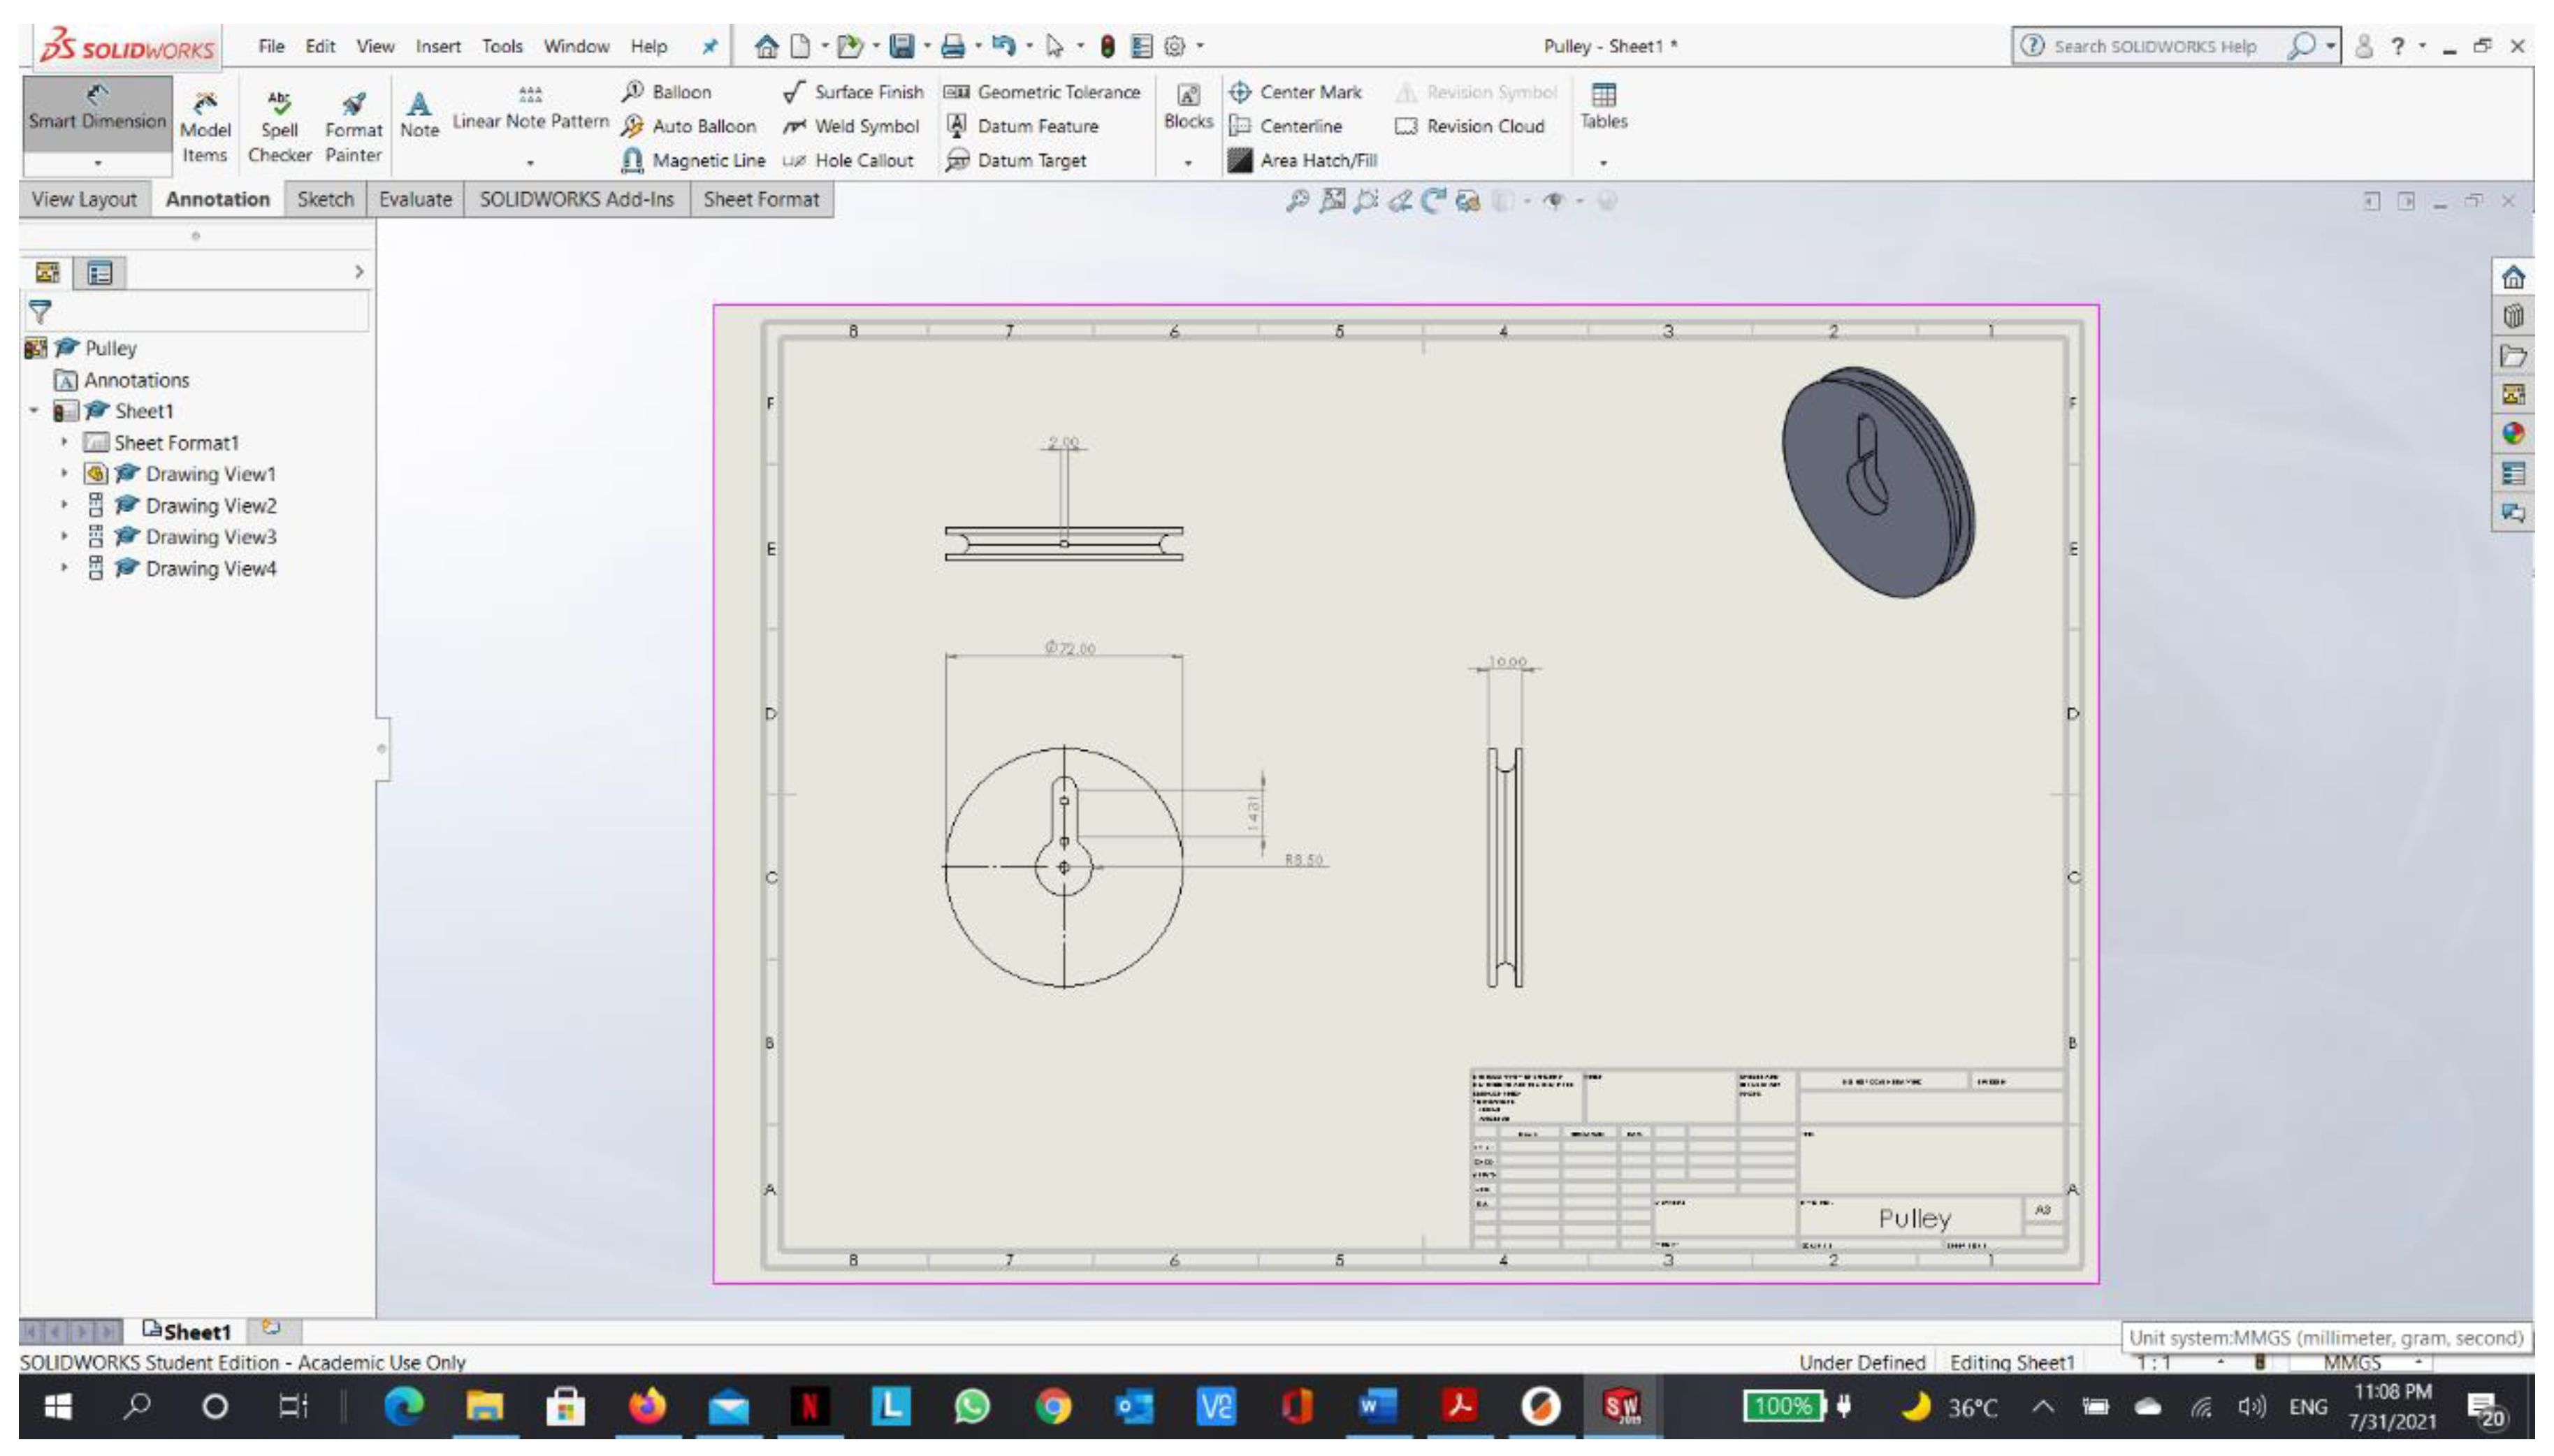
Task: Collapse the Sheet1 tree node
Action: 34,411
